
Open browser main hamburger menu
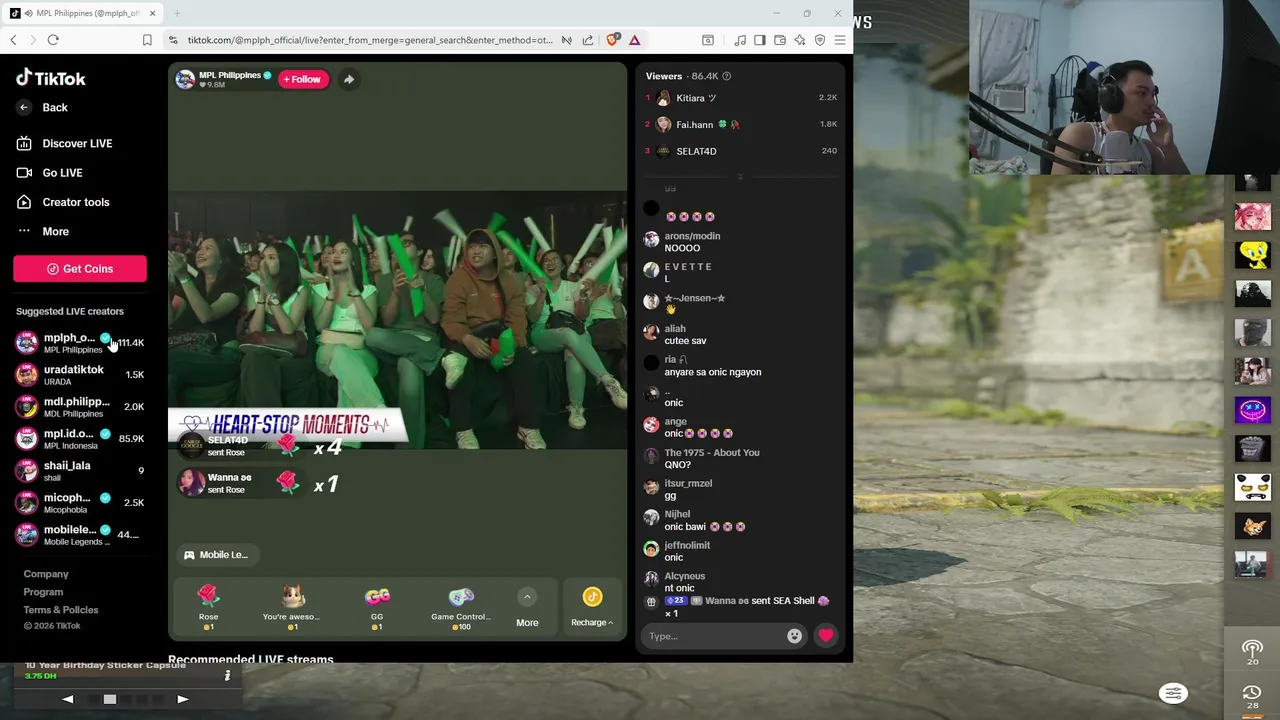coord(840,40)
